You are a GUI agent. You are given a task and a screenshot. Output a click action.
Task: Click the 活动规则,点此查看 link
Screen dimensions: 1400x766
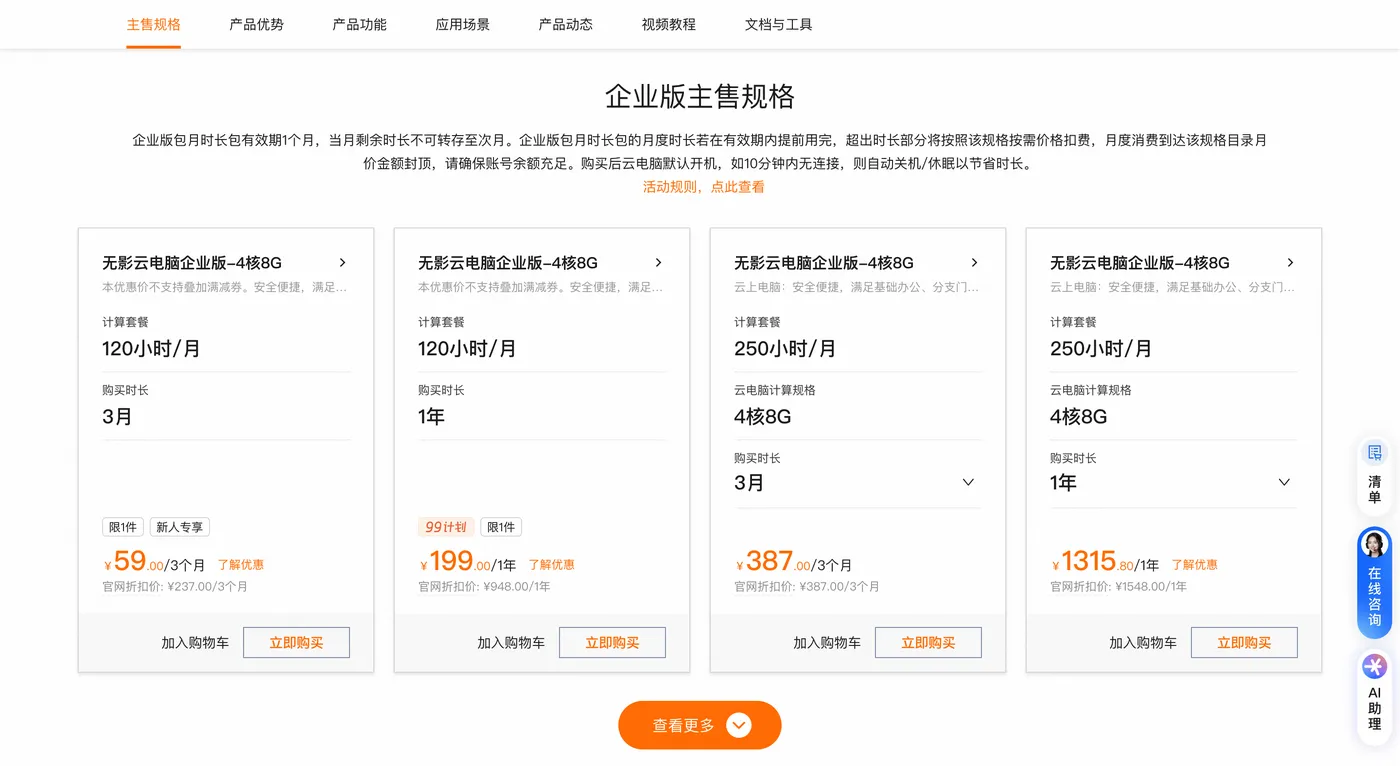pos(703,187)
